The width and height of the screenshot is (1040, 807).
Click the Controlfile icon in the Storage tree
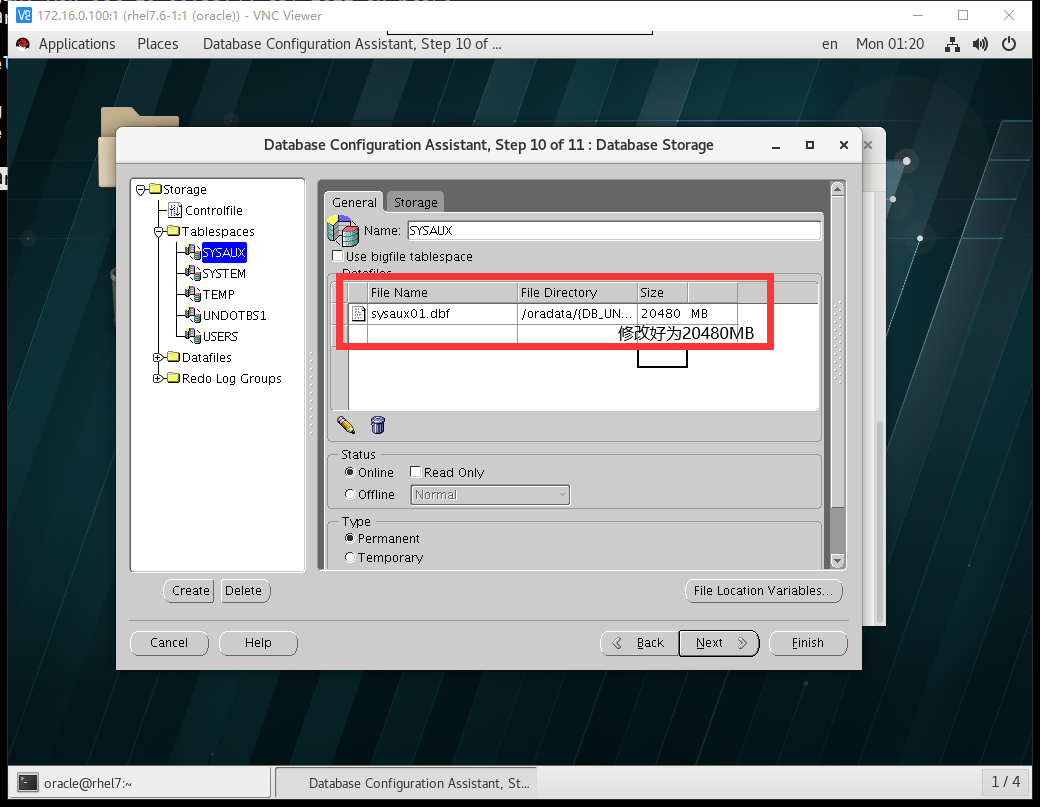click(x=175, y=210)
